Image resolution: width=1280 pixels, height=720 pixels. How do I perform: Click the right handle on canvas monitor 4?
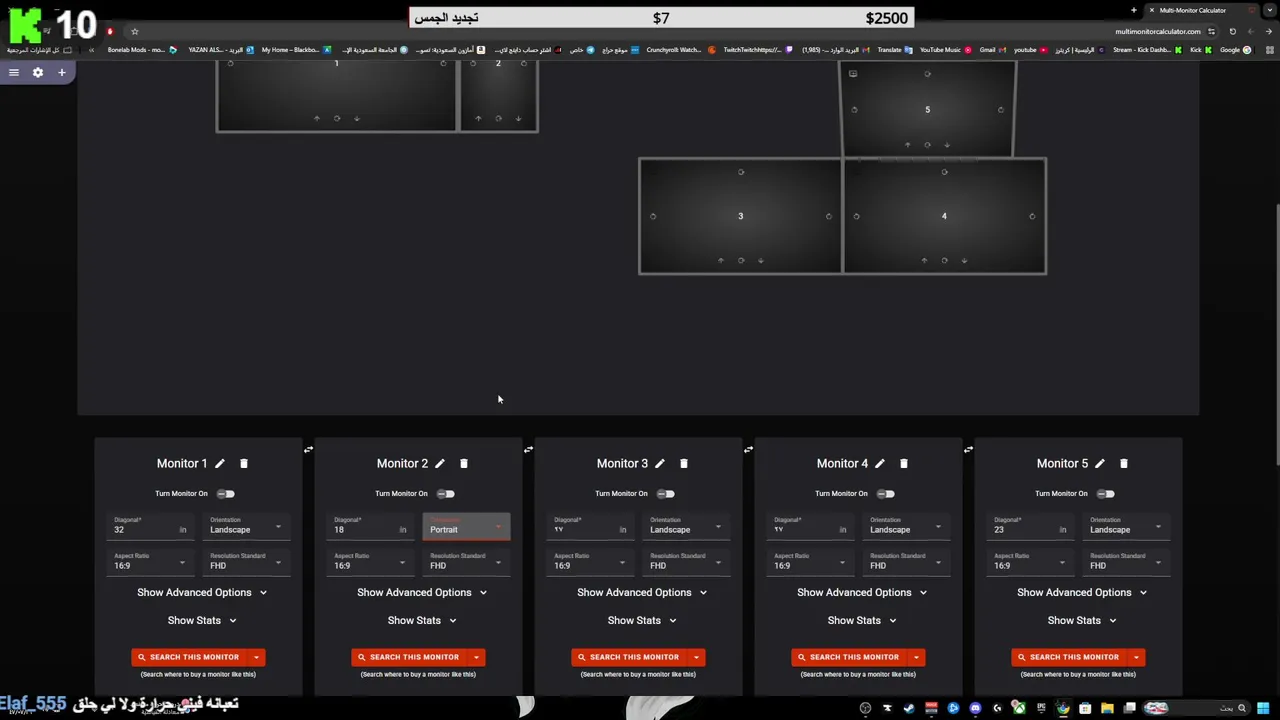pyautogui.click(x=1032, y=216)
